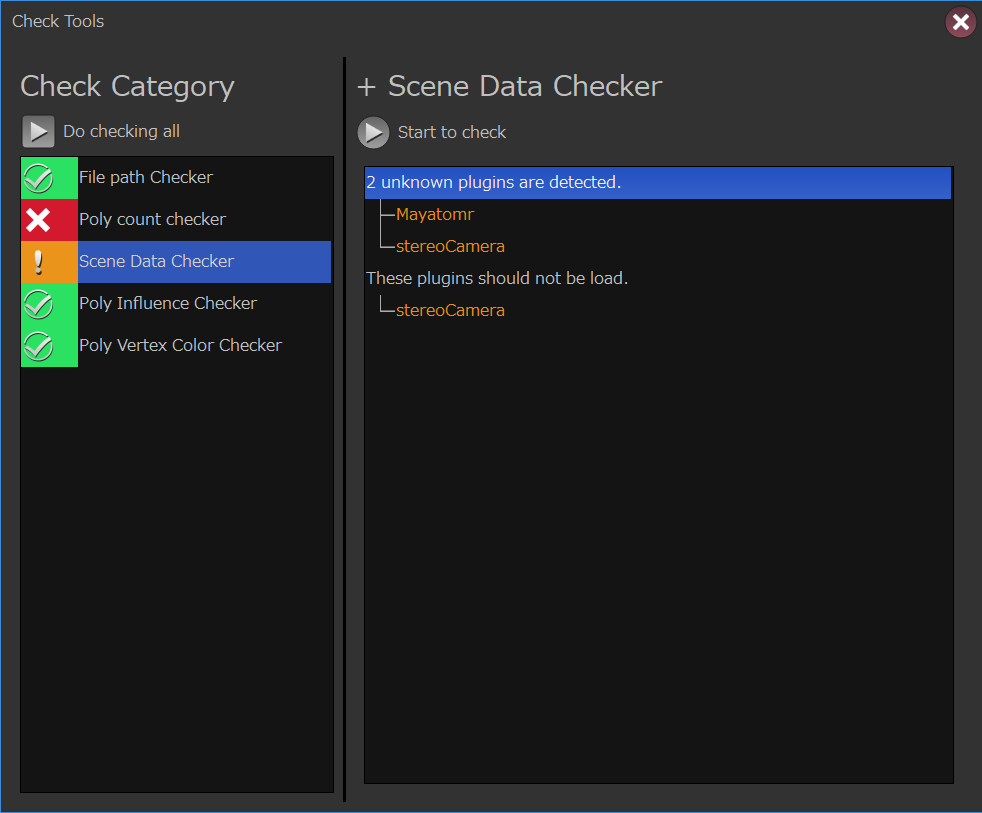
Task: Select stereoCamera under plugins that should not load
Action: (x=450, y=310)
